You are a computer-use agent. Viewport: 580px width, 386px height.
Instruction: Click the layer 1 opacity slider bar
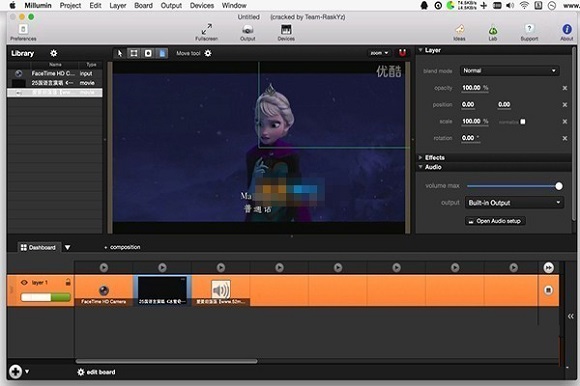tap(45, 297)
